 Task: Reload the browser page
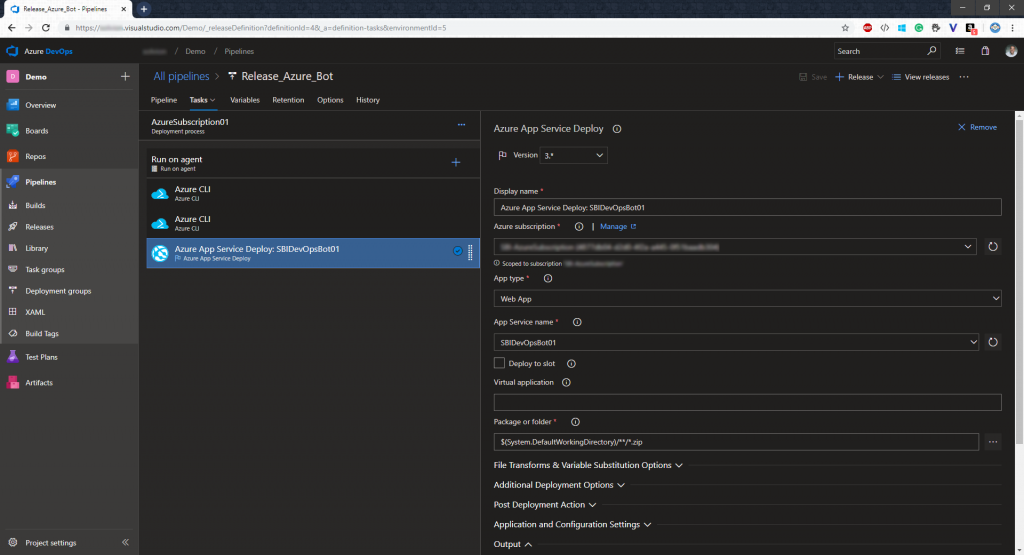[46, 28]
